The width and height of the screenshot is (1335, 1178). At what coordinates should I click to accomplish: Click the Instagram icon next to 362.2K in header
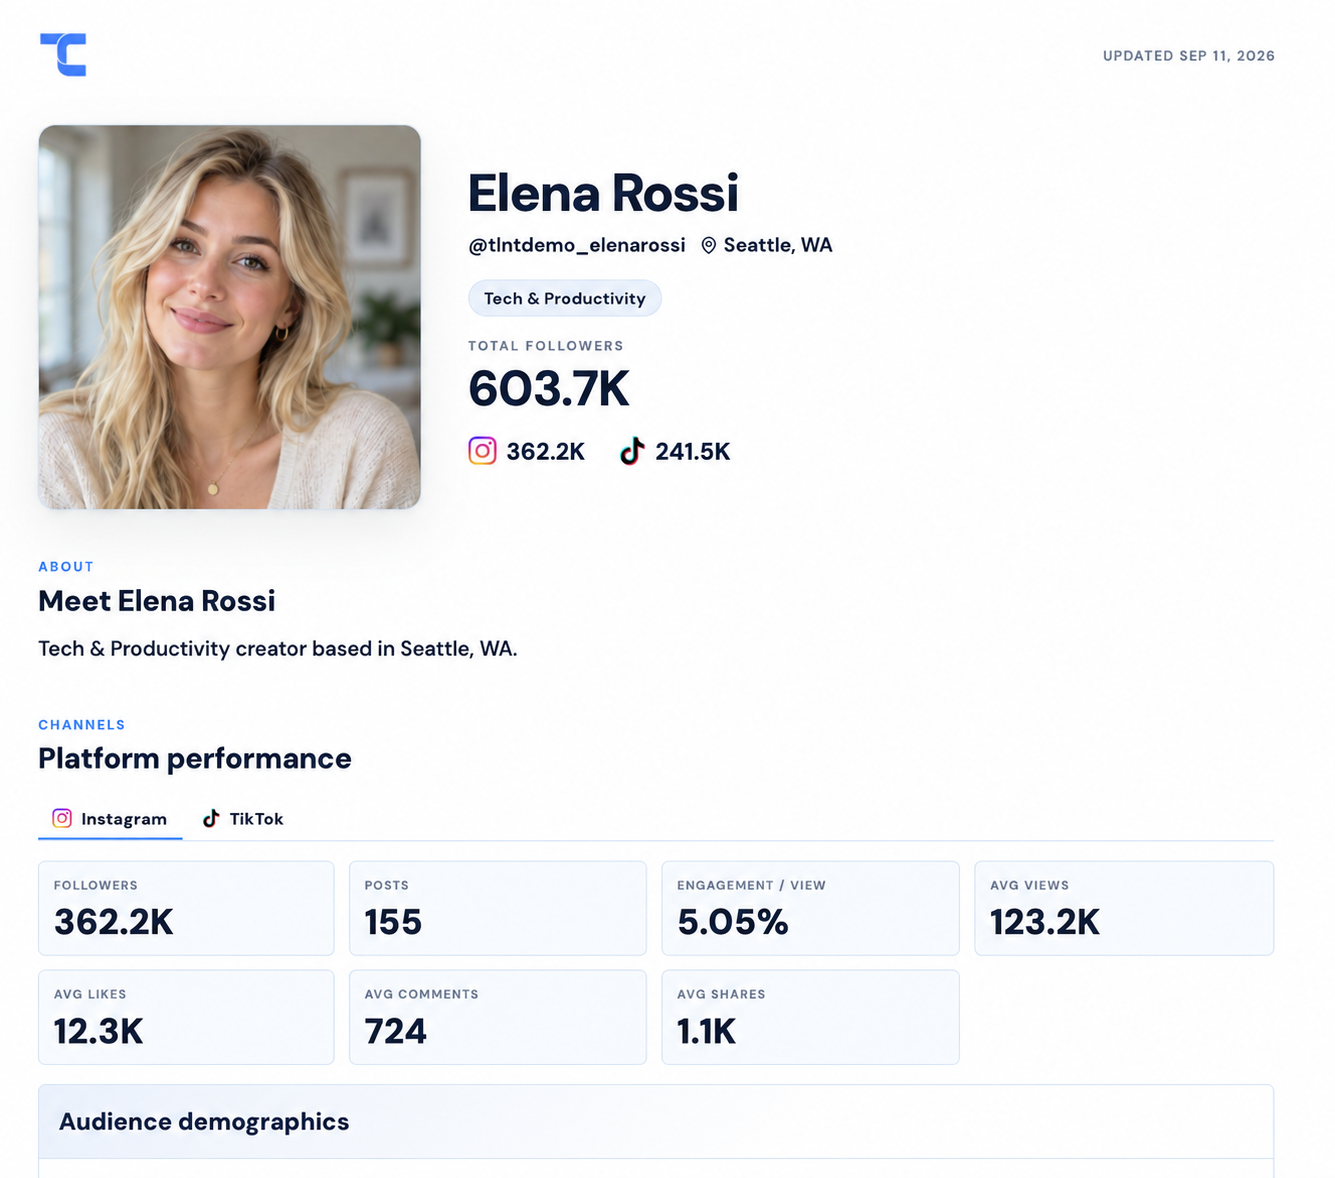[x=482, y=451]
